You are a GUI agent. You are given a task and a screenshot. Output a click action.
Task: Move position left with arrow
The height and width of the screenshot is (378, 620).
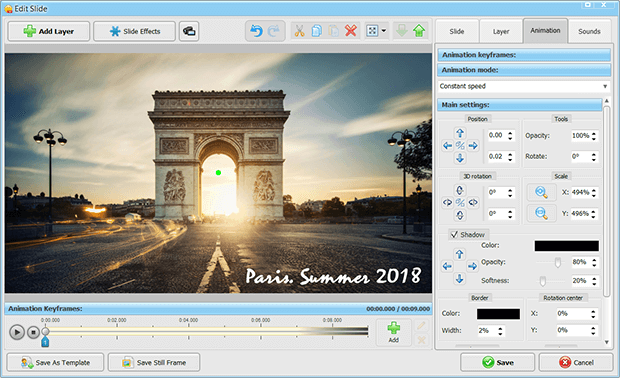(x=447, y=146)
